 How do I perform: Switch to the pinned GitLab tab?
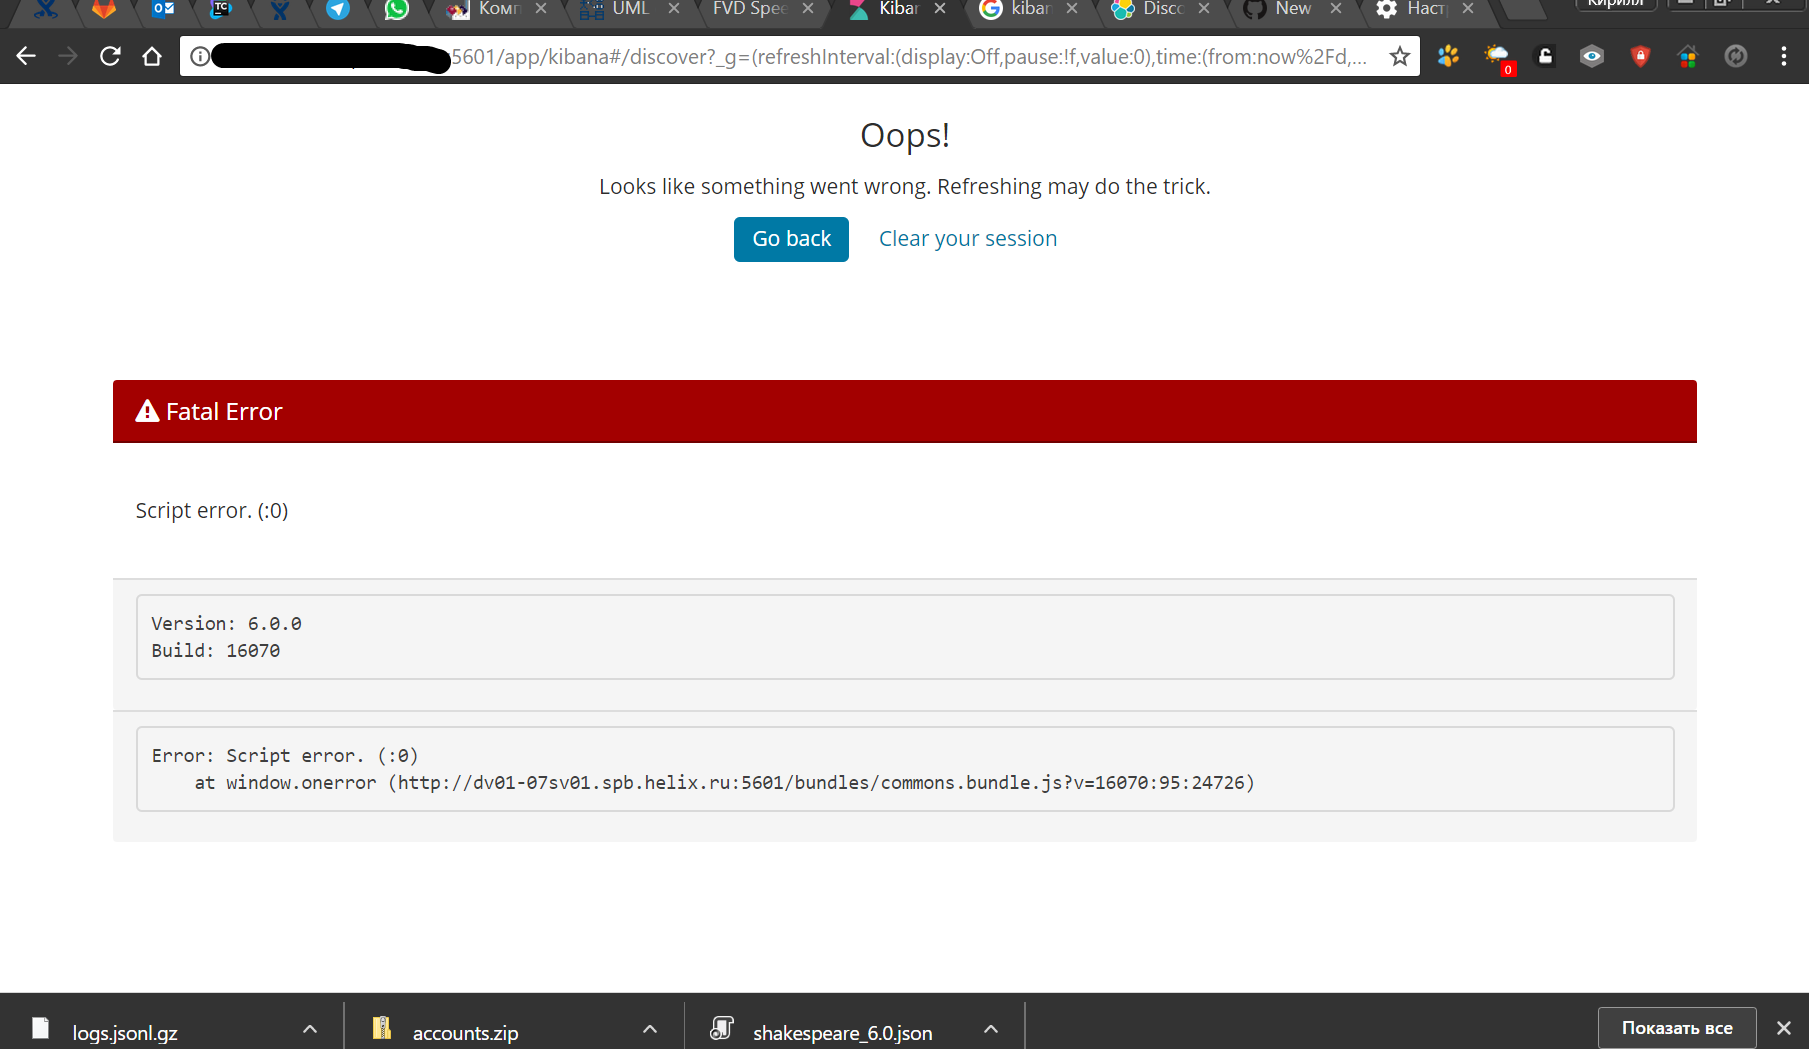pos(104,9)
